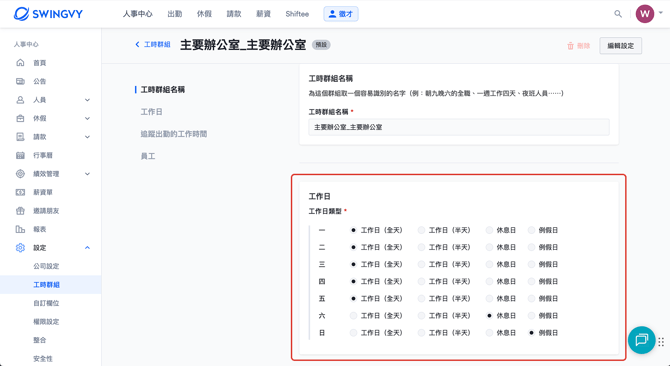The image size is (670, 366).
Task: Go back via the 工時群組 link
Action: (x=157, y=44)
